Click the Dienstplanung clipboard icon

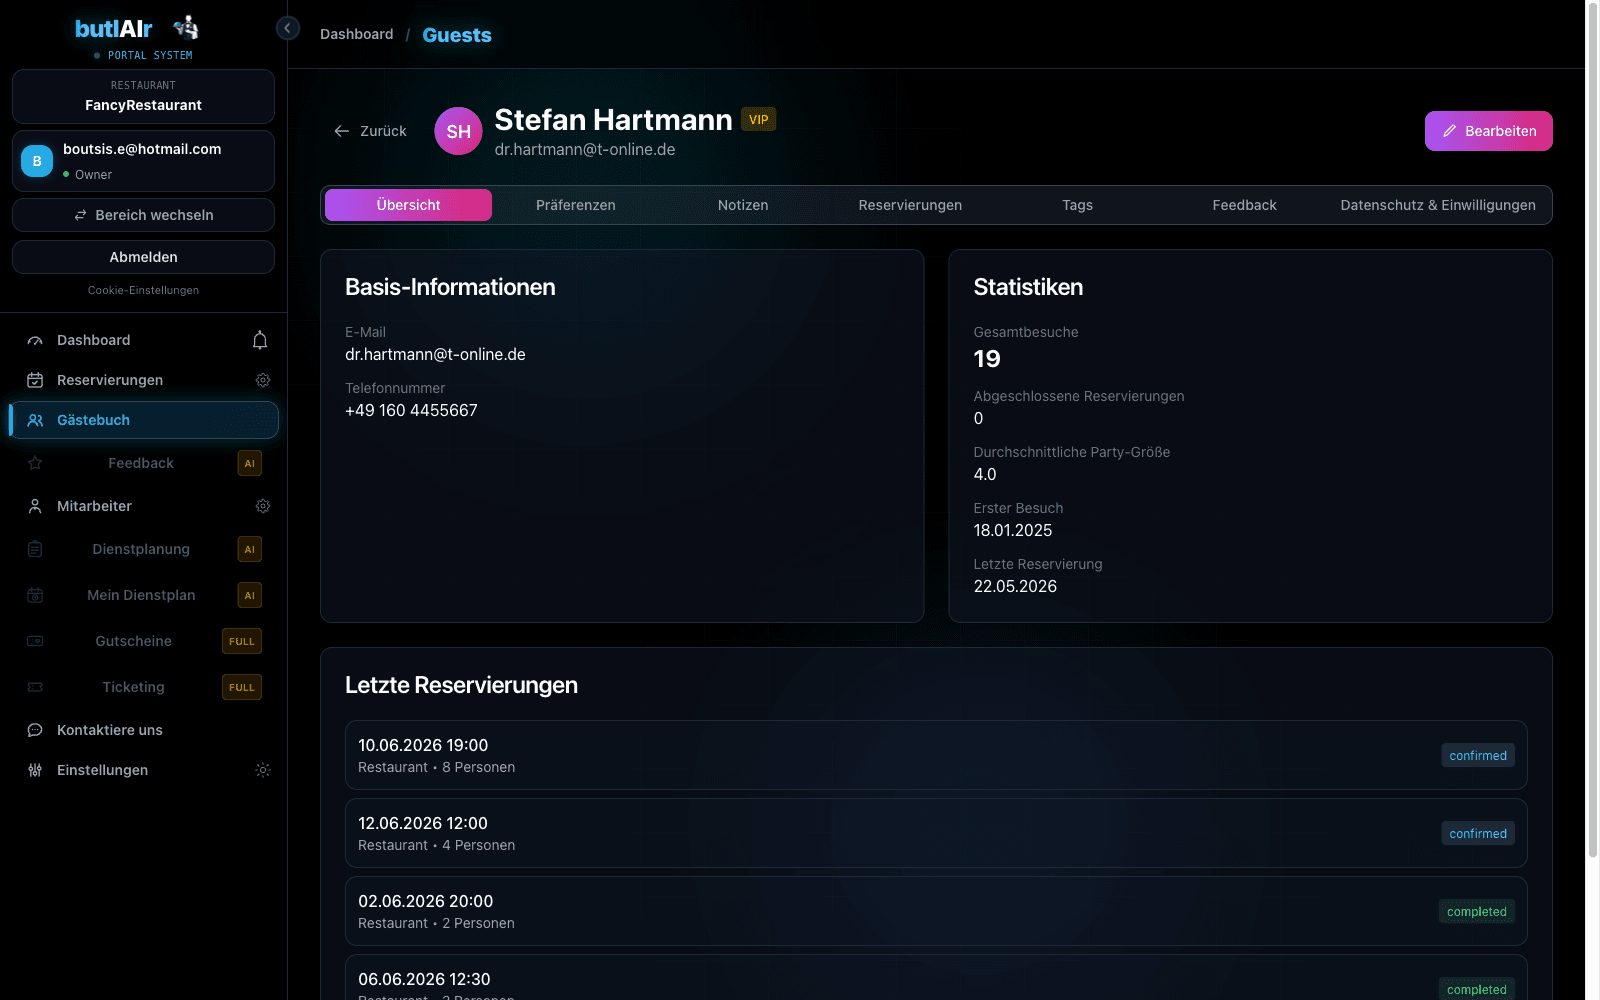[x=35, y=549]
